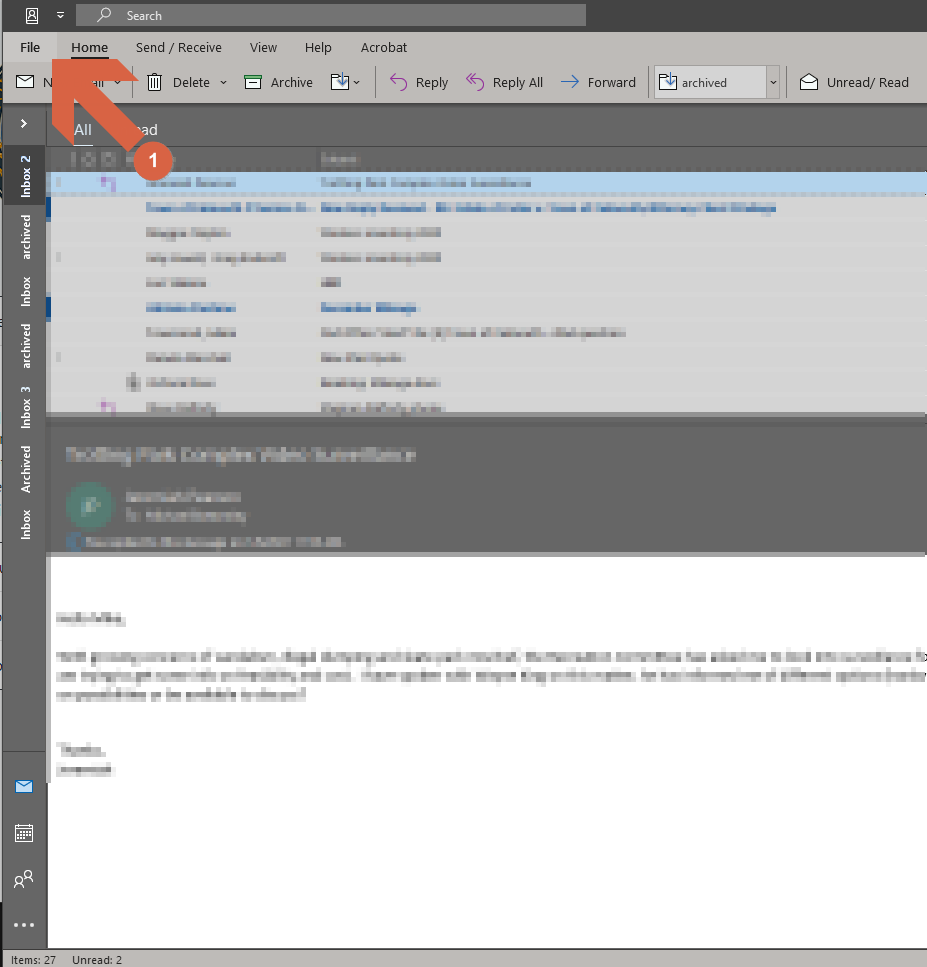Click the contact card icon in title bar
Screen dimensions: 927x967
(x=32, y=15)
